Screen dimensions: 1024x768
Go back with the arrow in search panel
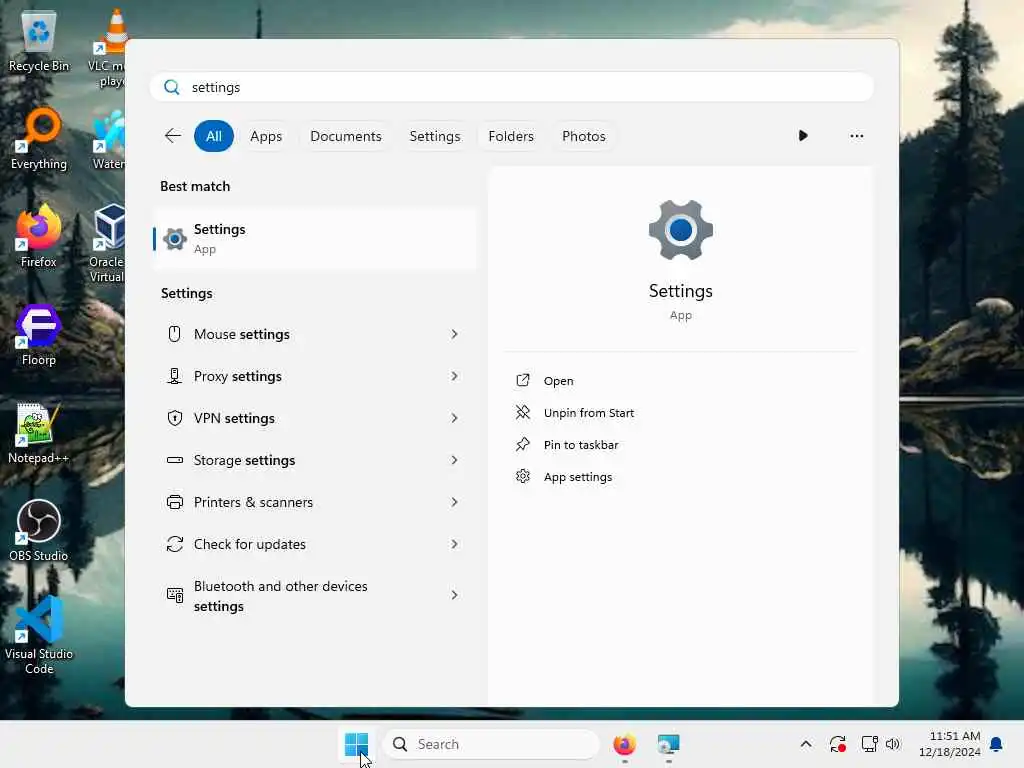pos(172,136)
